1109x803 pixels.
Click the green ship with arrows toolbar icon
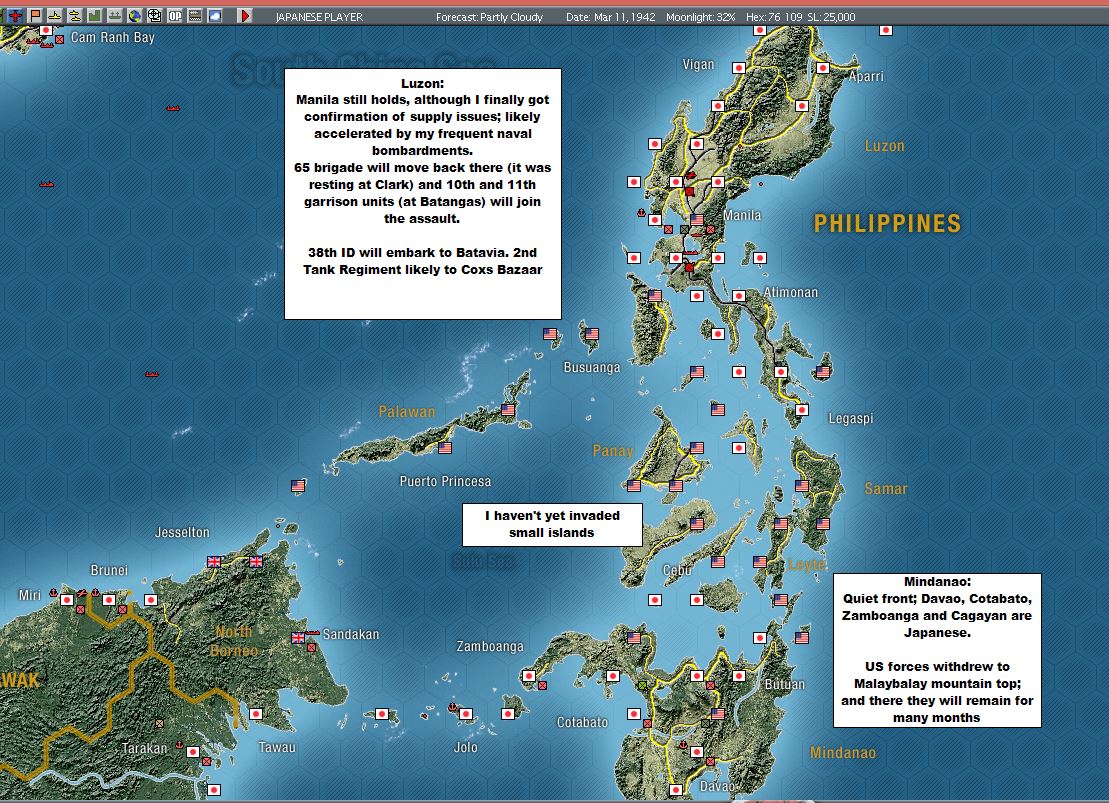click(114, 16)
